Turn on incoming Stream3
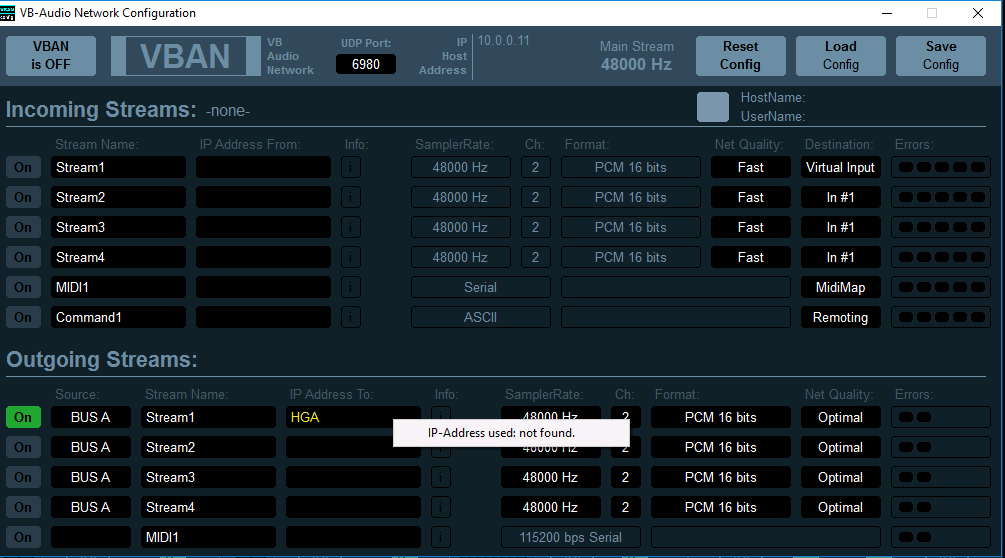Image resolution: width=1005 pixels, height=558 pixels. click(23, 227)
